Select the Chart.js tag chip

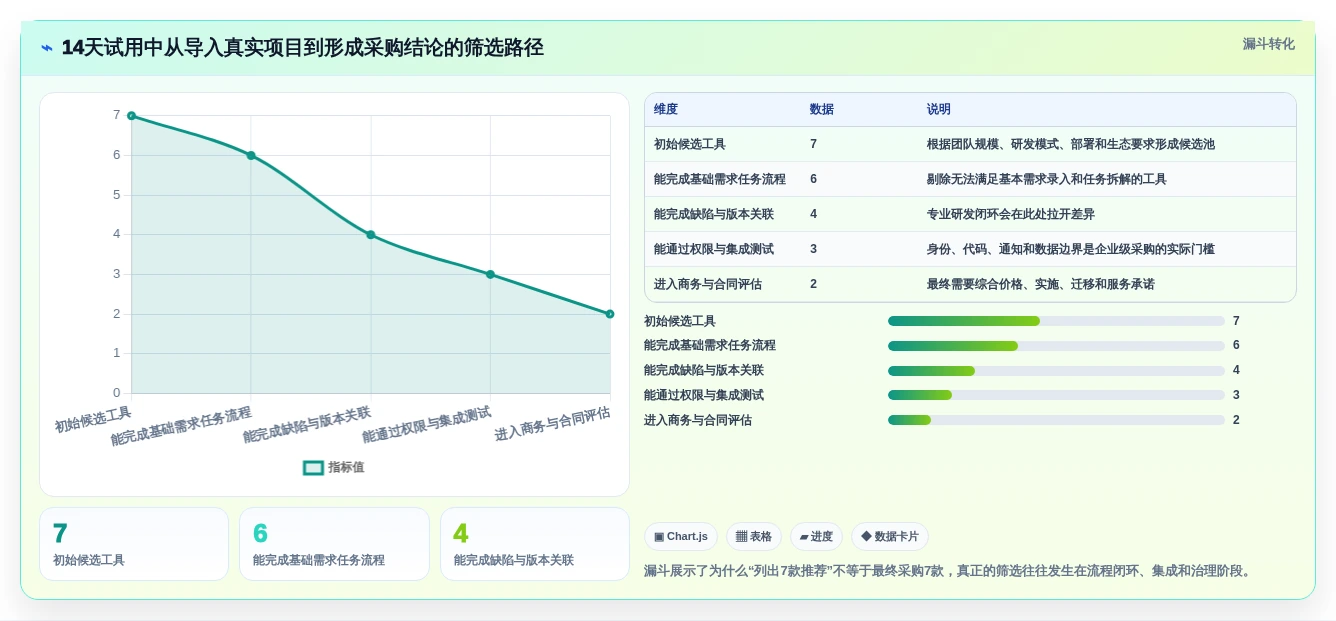681,536
